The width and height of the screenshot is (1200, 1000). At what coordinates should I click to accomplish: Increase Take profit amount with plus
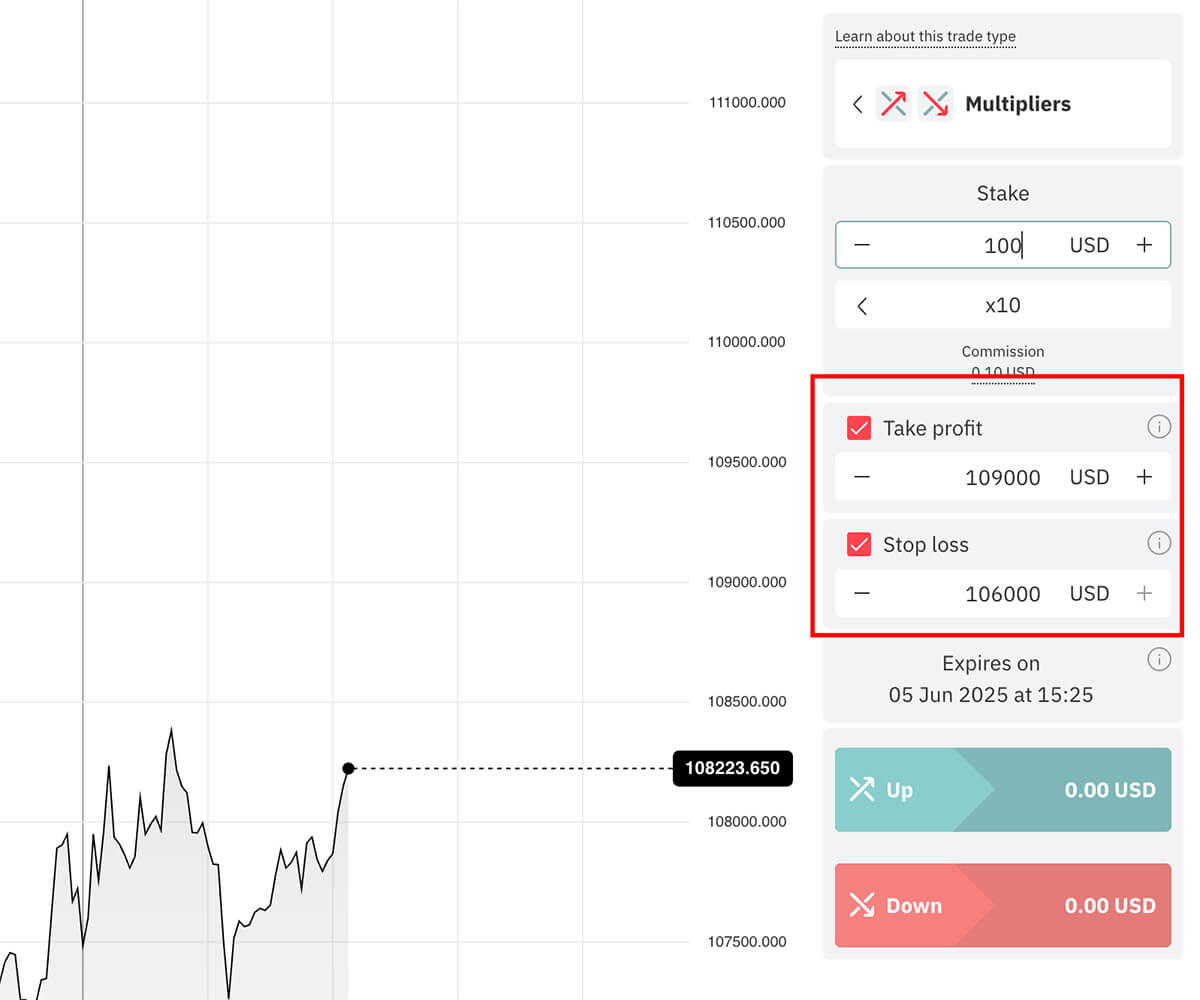pos(1145,477)
